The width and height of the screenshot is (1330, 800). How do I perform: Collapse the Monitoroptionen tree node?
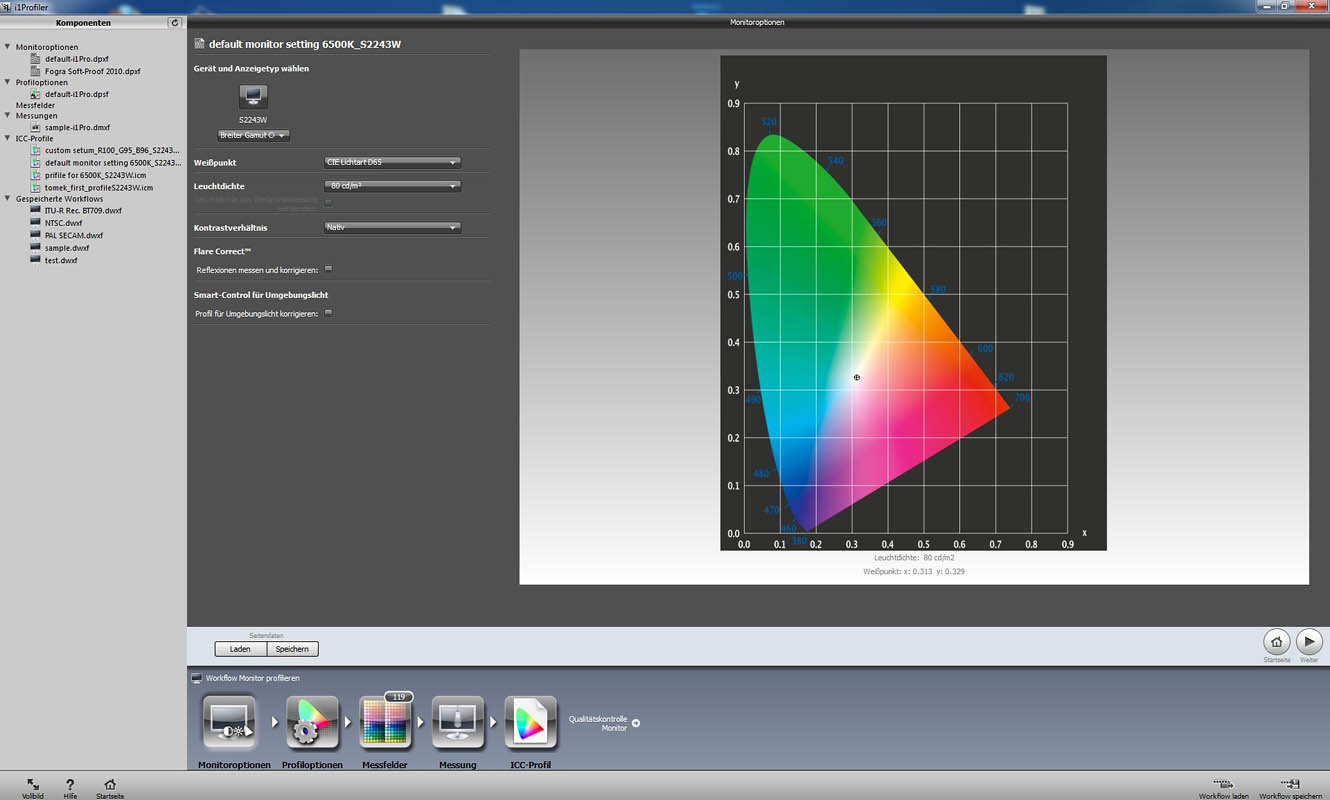tap(8, 47)
